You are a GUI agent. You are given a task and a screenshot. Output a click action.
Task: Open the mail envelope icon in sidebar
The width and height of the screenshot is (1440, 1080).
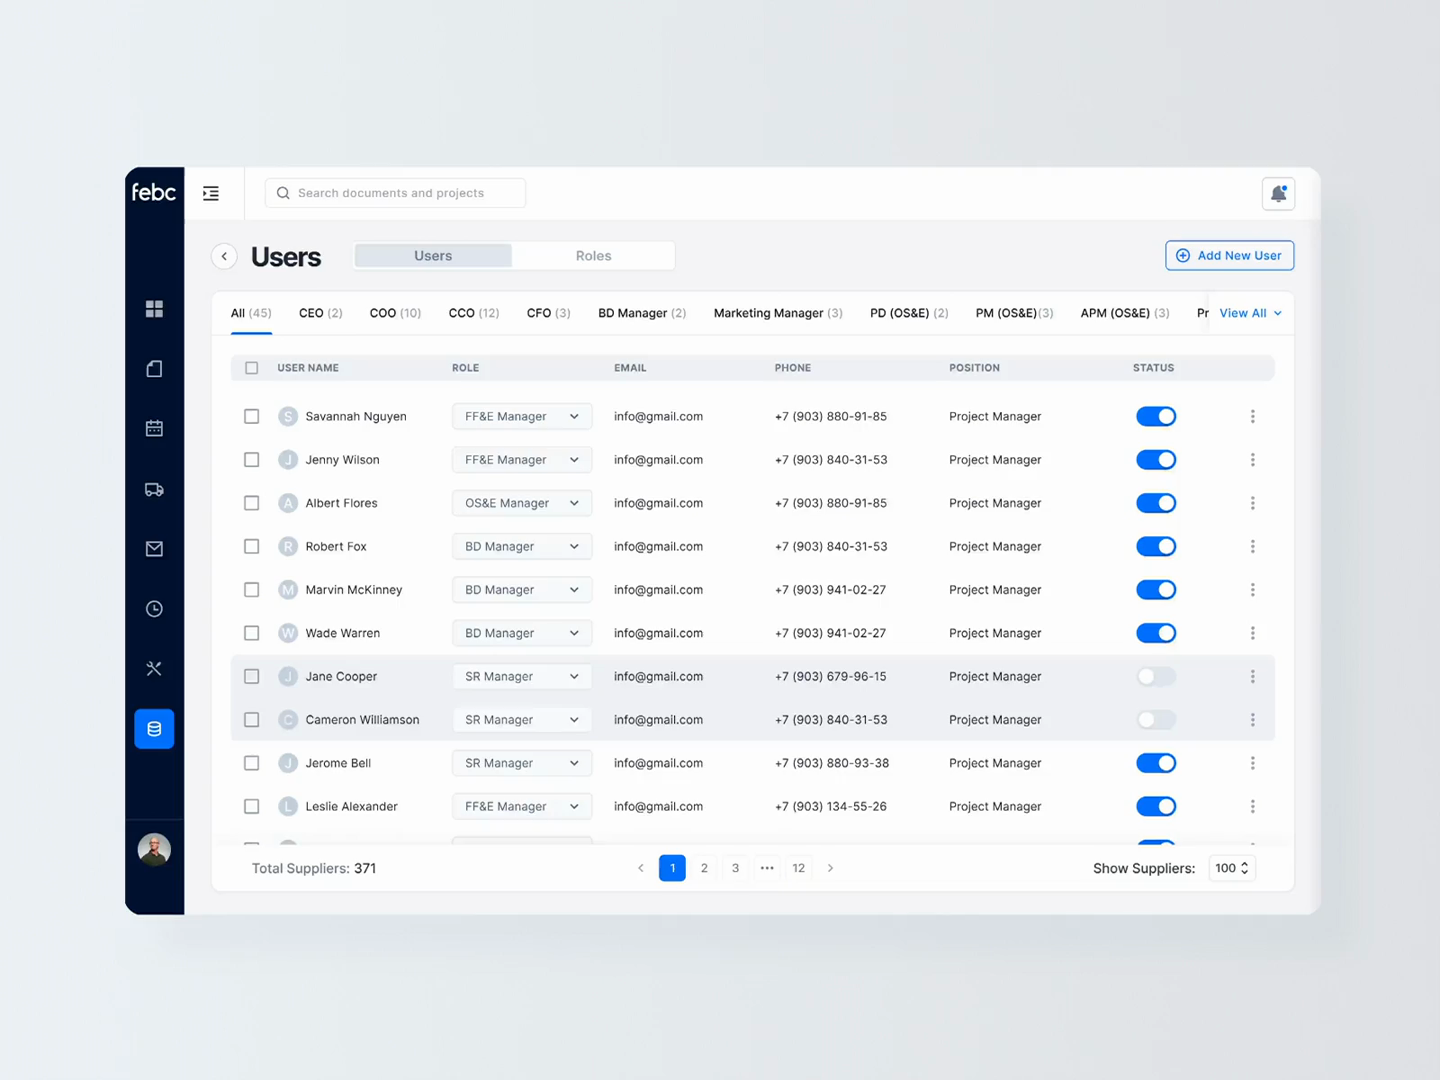(154, 548)
